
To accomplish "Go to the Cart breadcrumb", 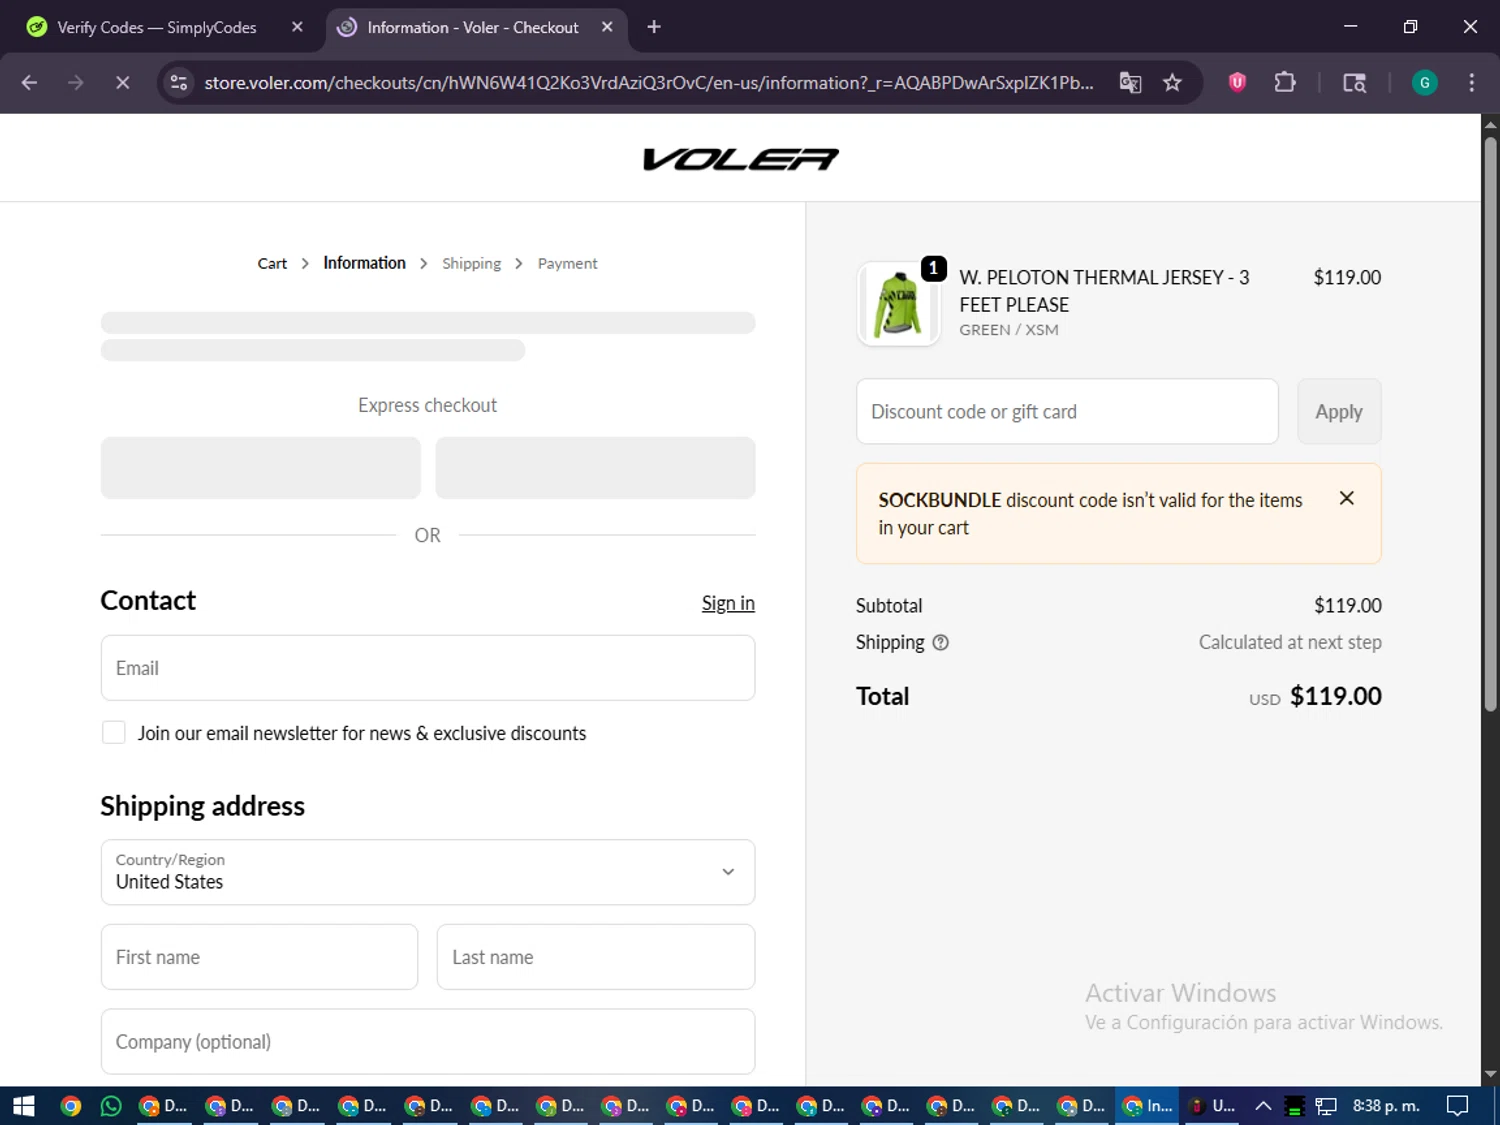I will tap(272, 264).
